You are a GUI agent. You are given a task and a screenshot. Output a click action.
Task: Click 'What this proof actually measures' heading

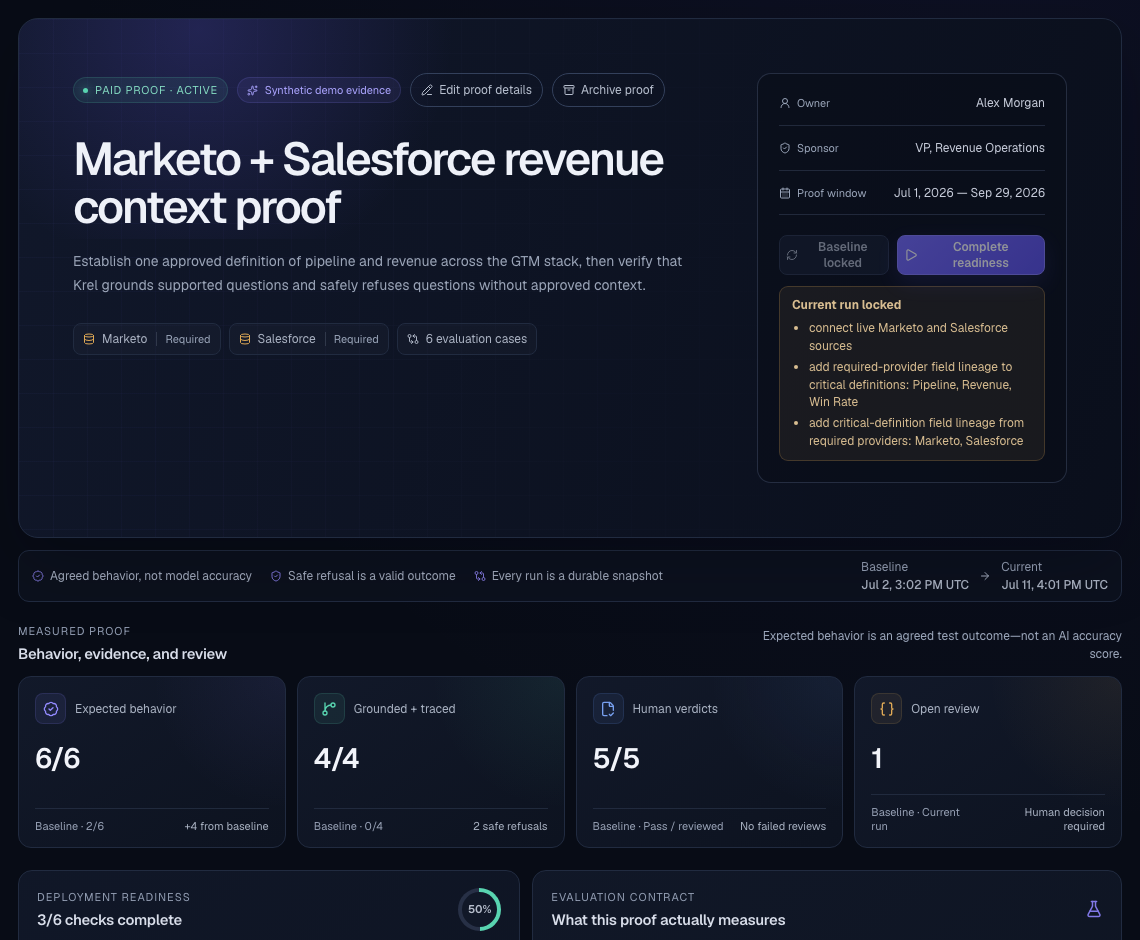tap(668, 920)
